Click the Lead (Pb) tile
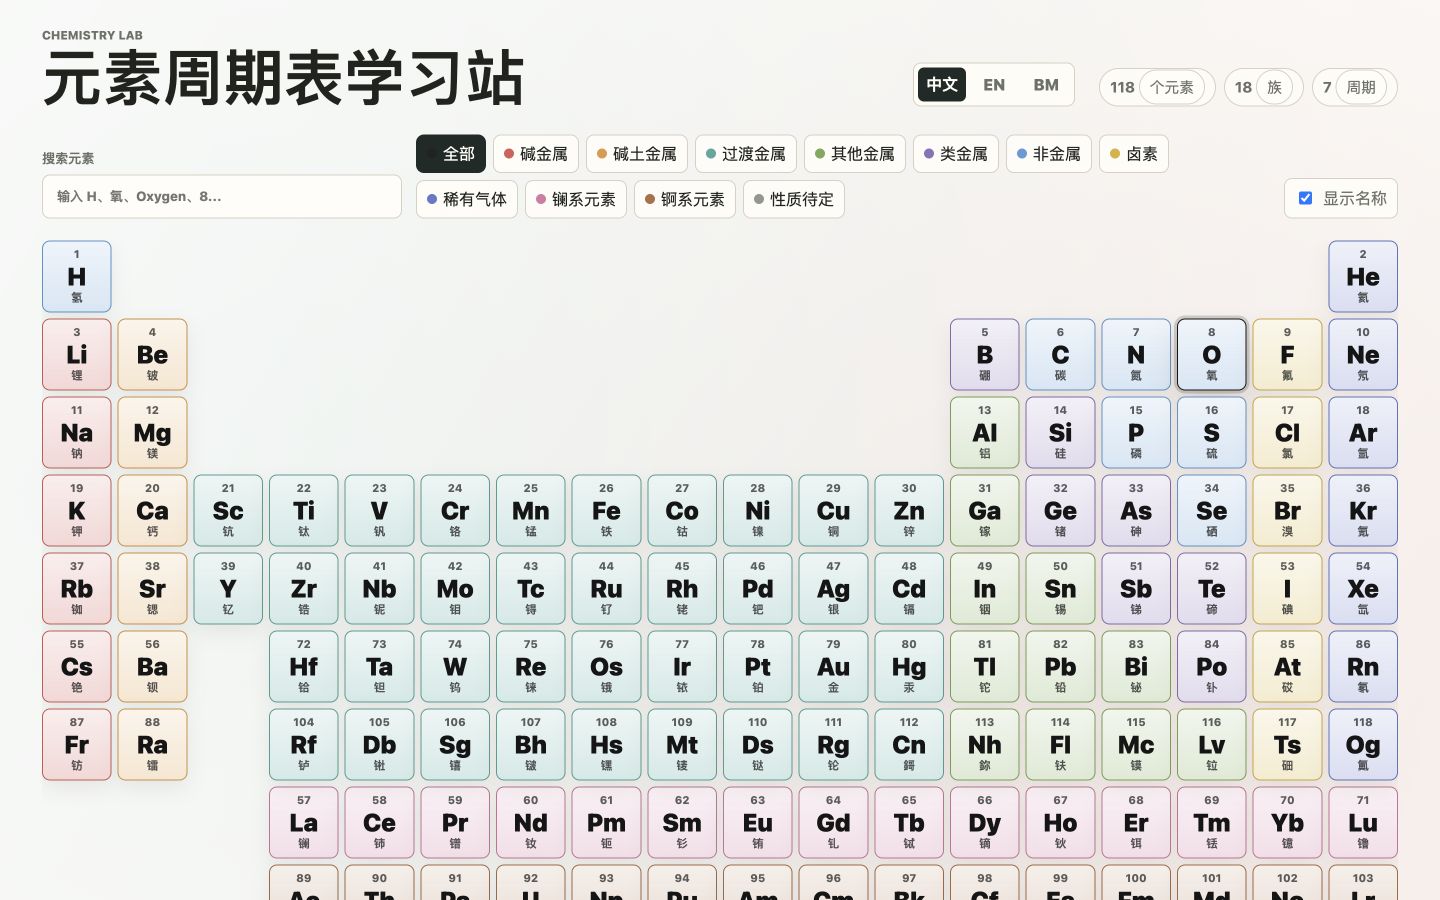This screenshot has width=1440, height=900. (1060, 666)
